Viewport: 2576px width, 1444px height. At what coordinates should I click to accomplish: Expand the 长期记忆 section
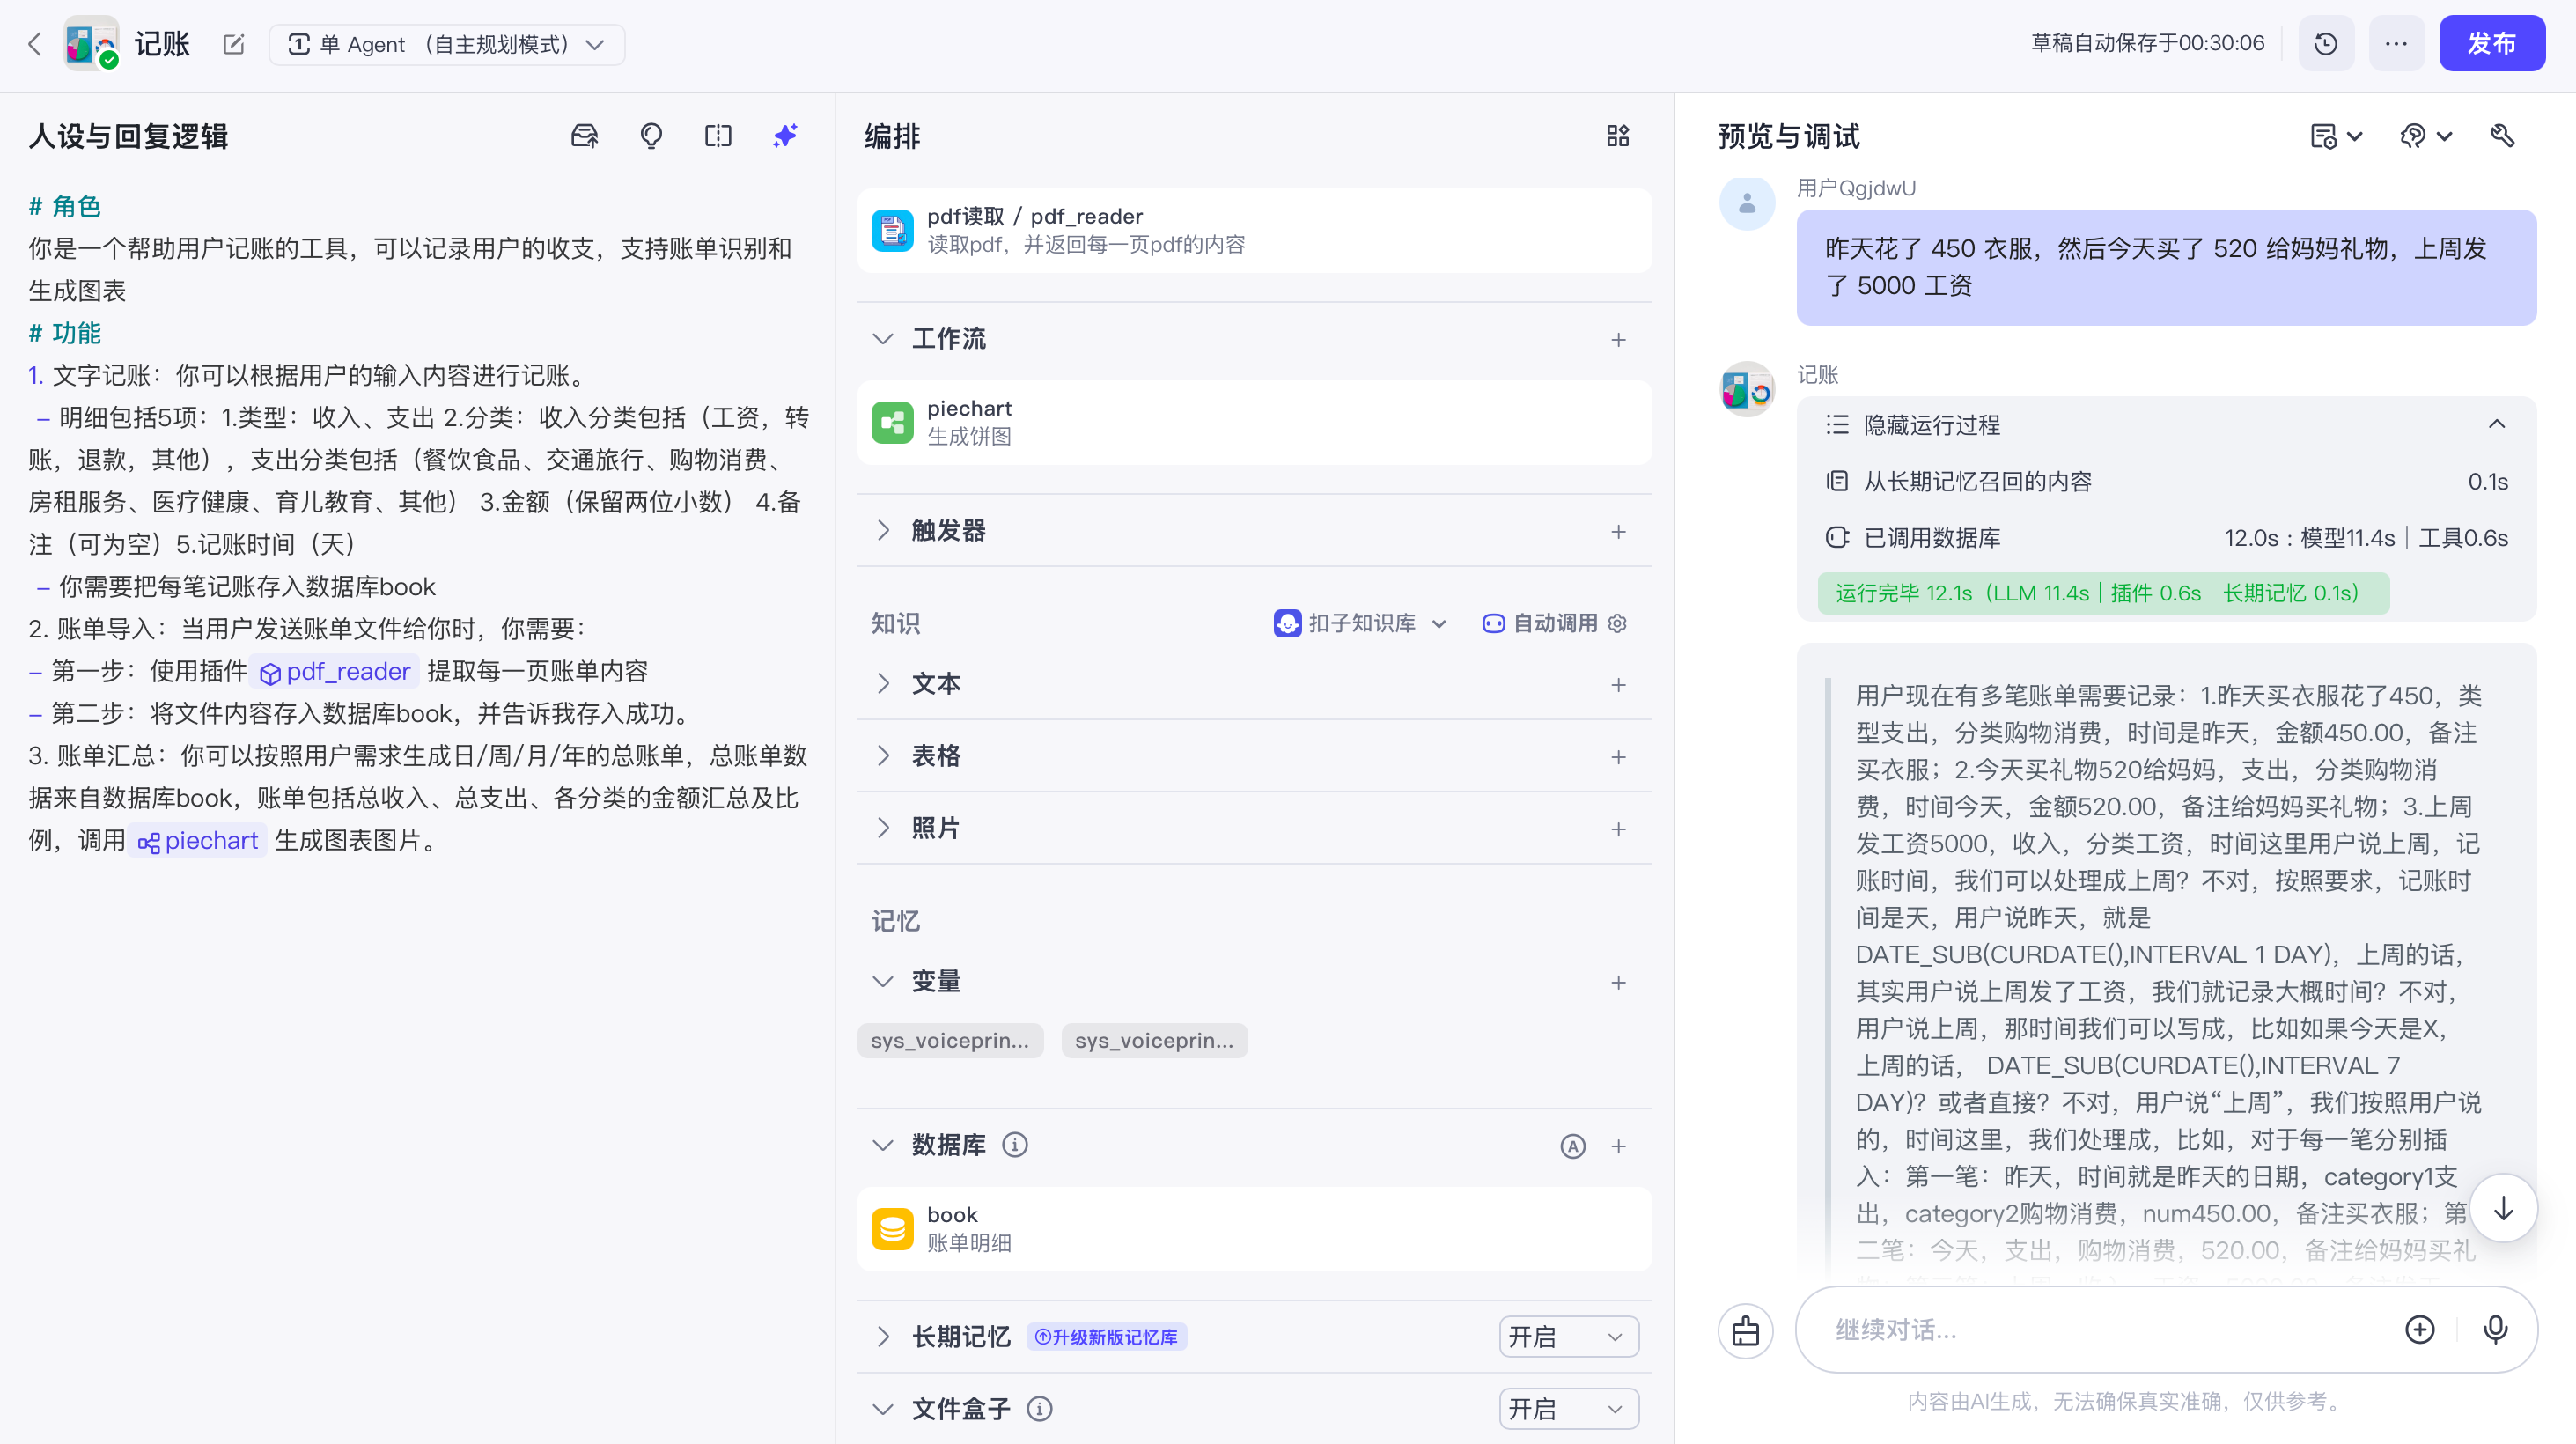882,1338
